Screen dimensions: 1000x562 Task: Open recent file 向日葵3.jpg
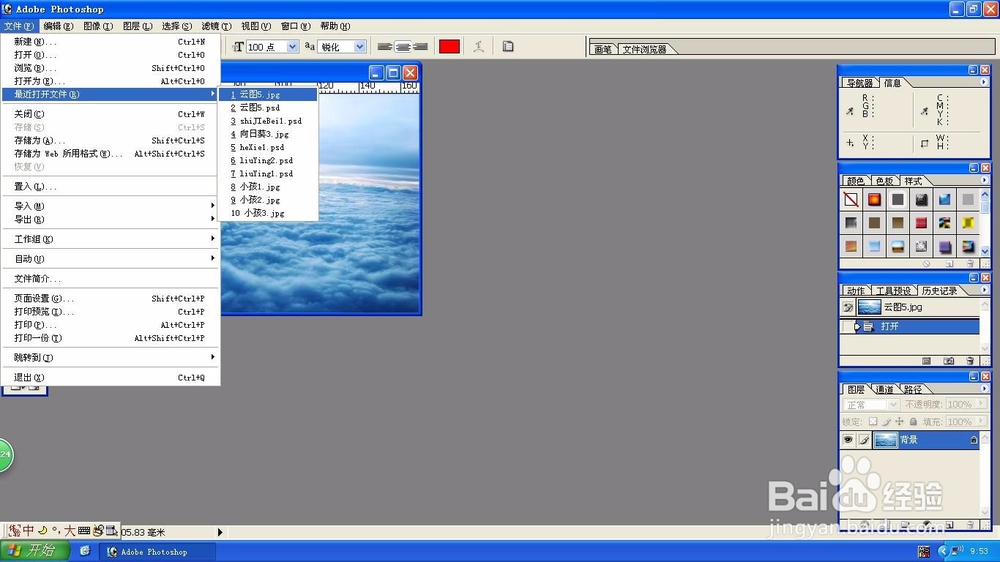click(x=268, y=134)
